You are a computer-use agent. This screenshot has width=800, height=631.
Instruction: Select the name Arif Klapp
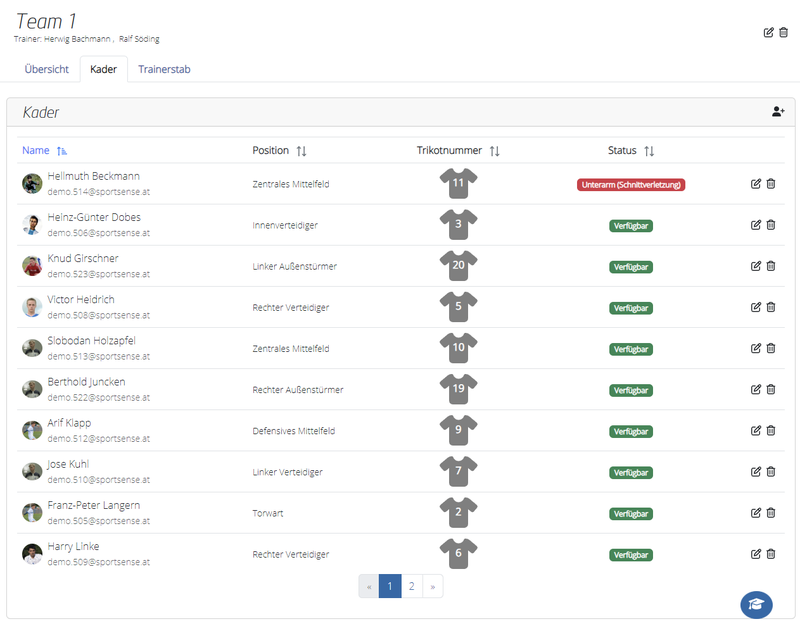point(69,423)
